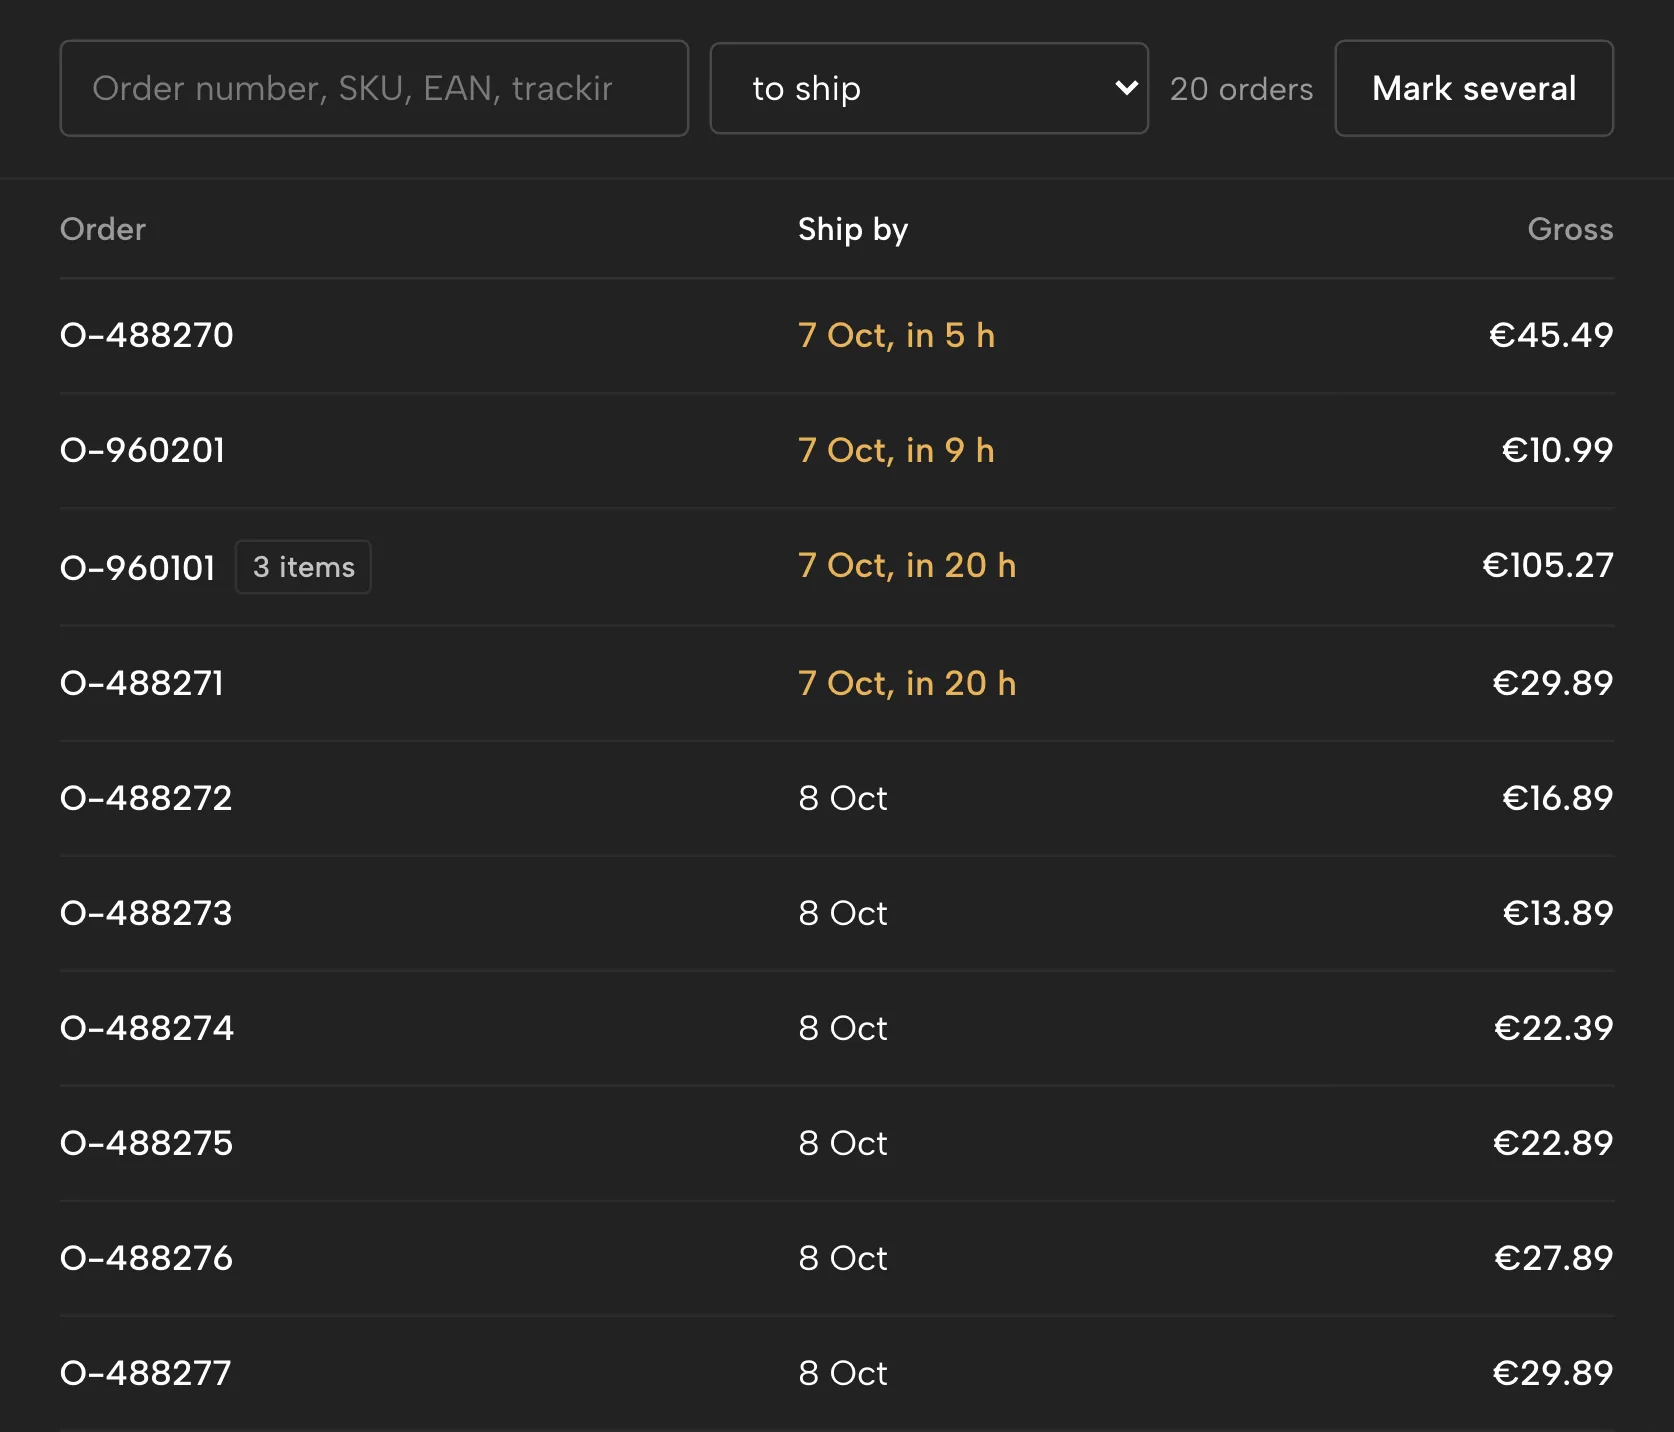Open the 'to ship' status dropdown
The height and width of the screenshot is (1432, 1674).
(929, 88)
